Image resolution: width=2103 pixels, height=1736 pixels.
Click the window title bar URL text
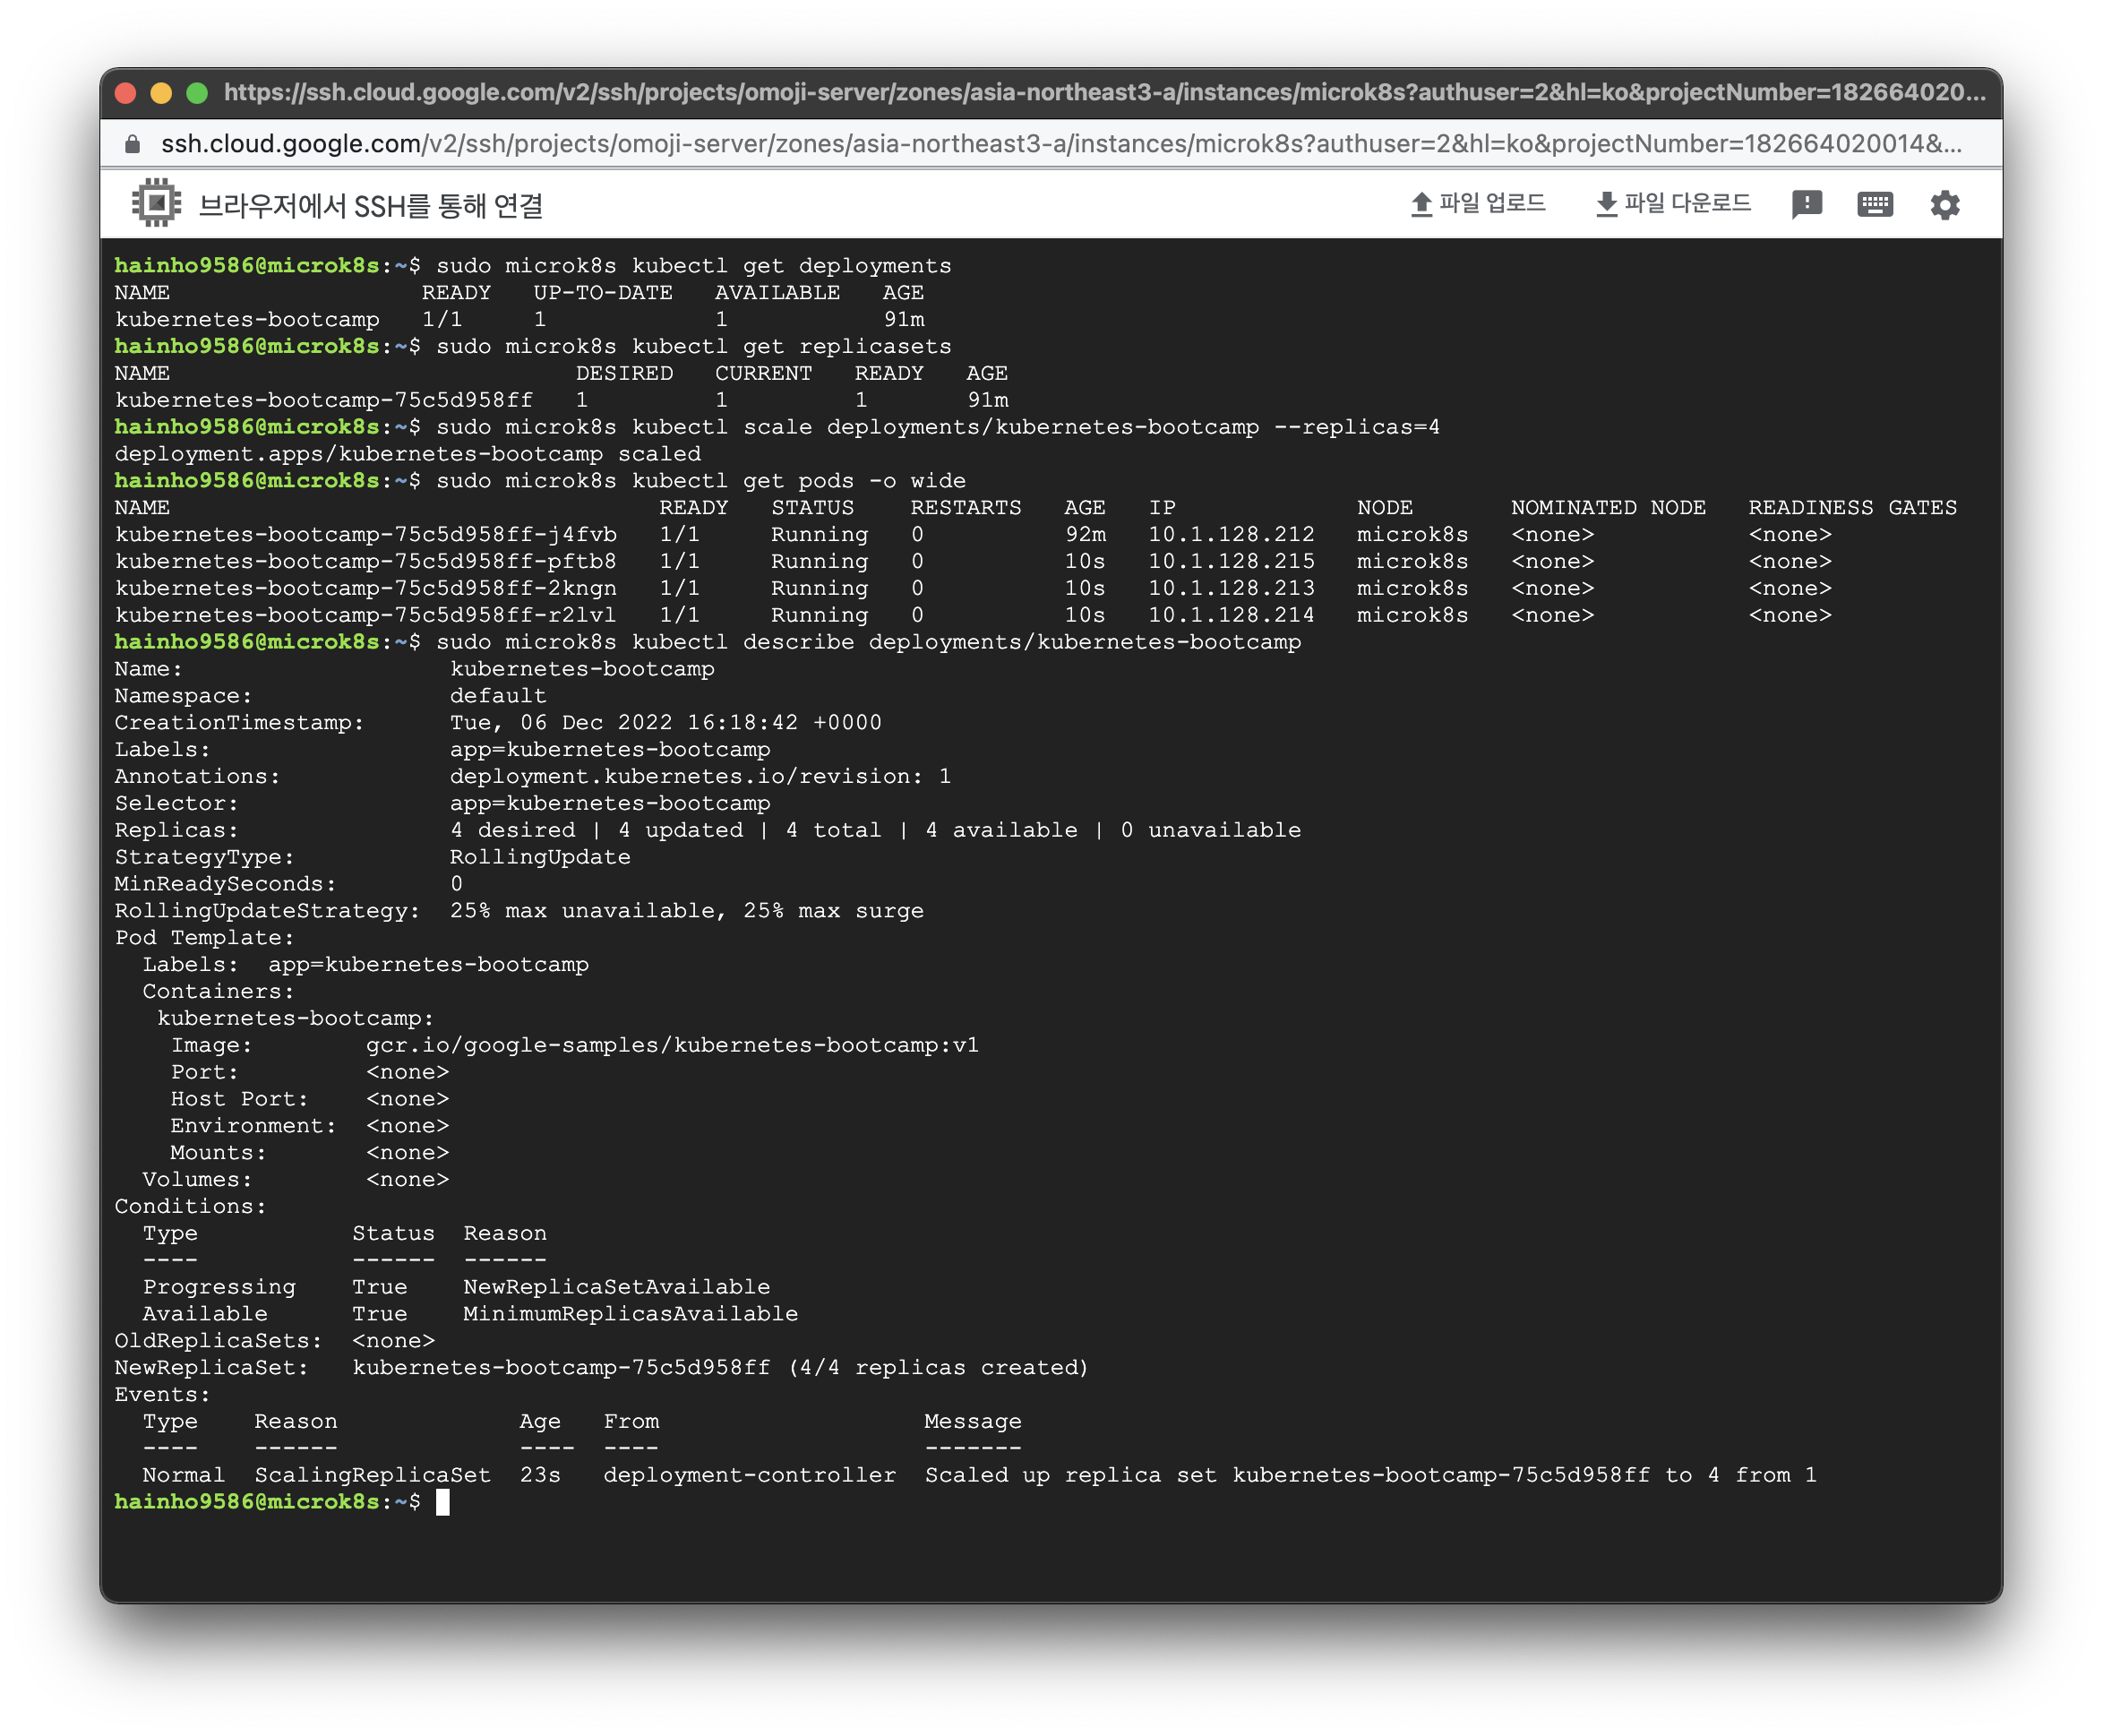[x=1104, y=93]
